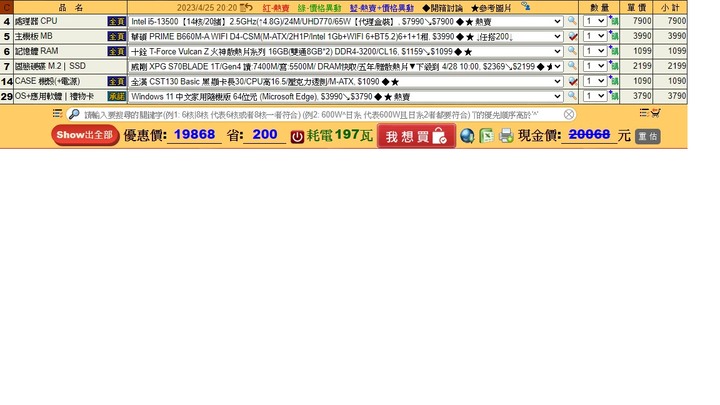The height and width of the screenshot is (405, 720).
Task: Click the green 購 icon on the CPU row
Action: pos(613,21)
